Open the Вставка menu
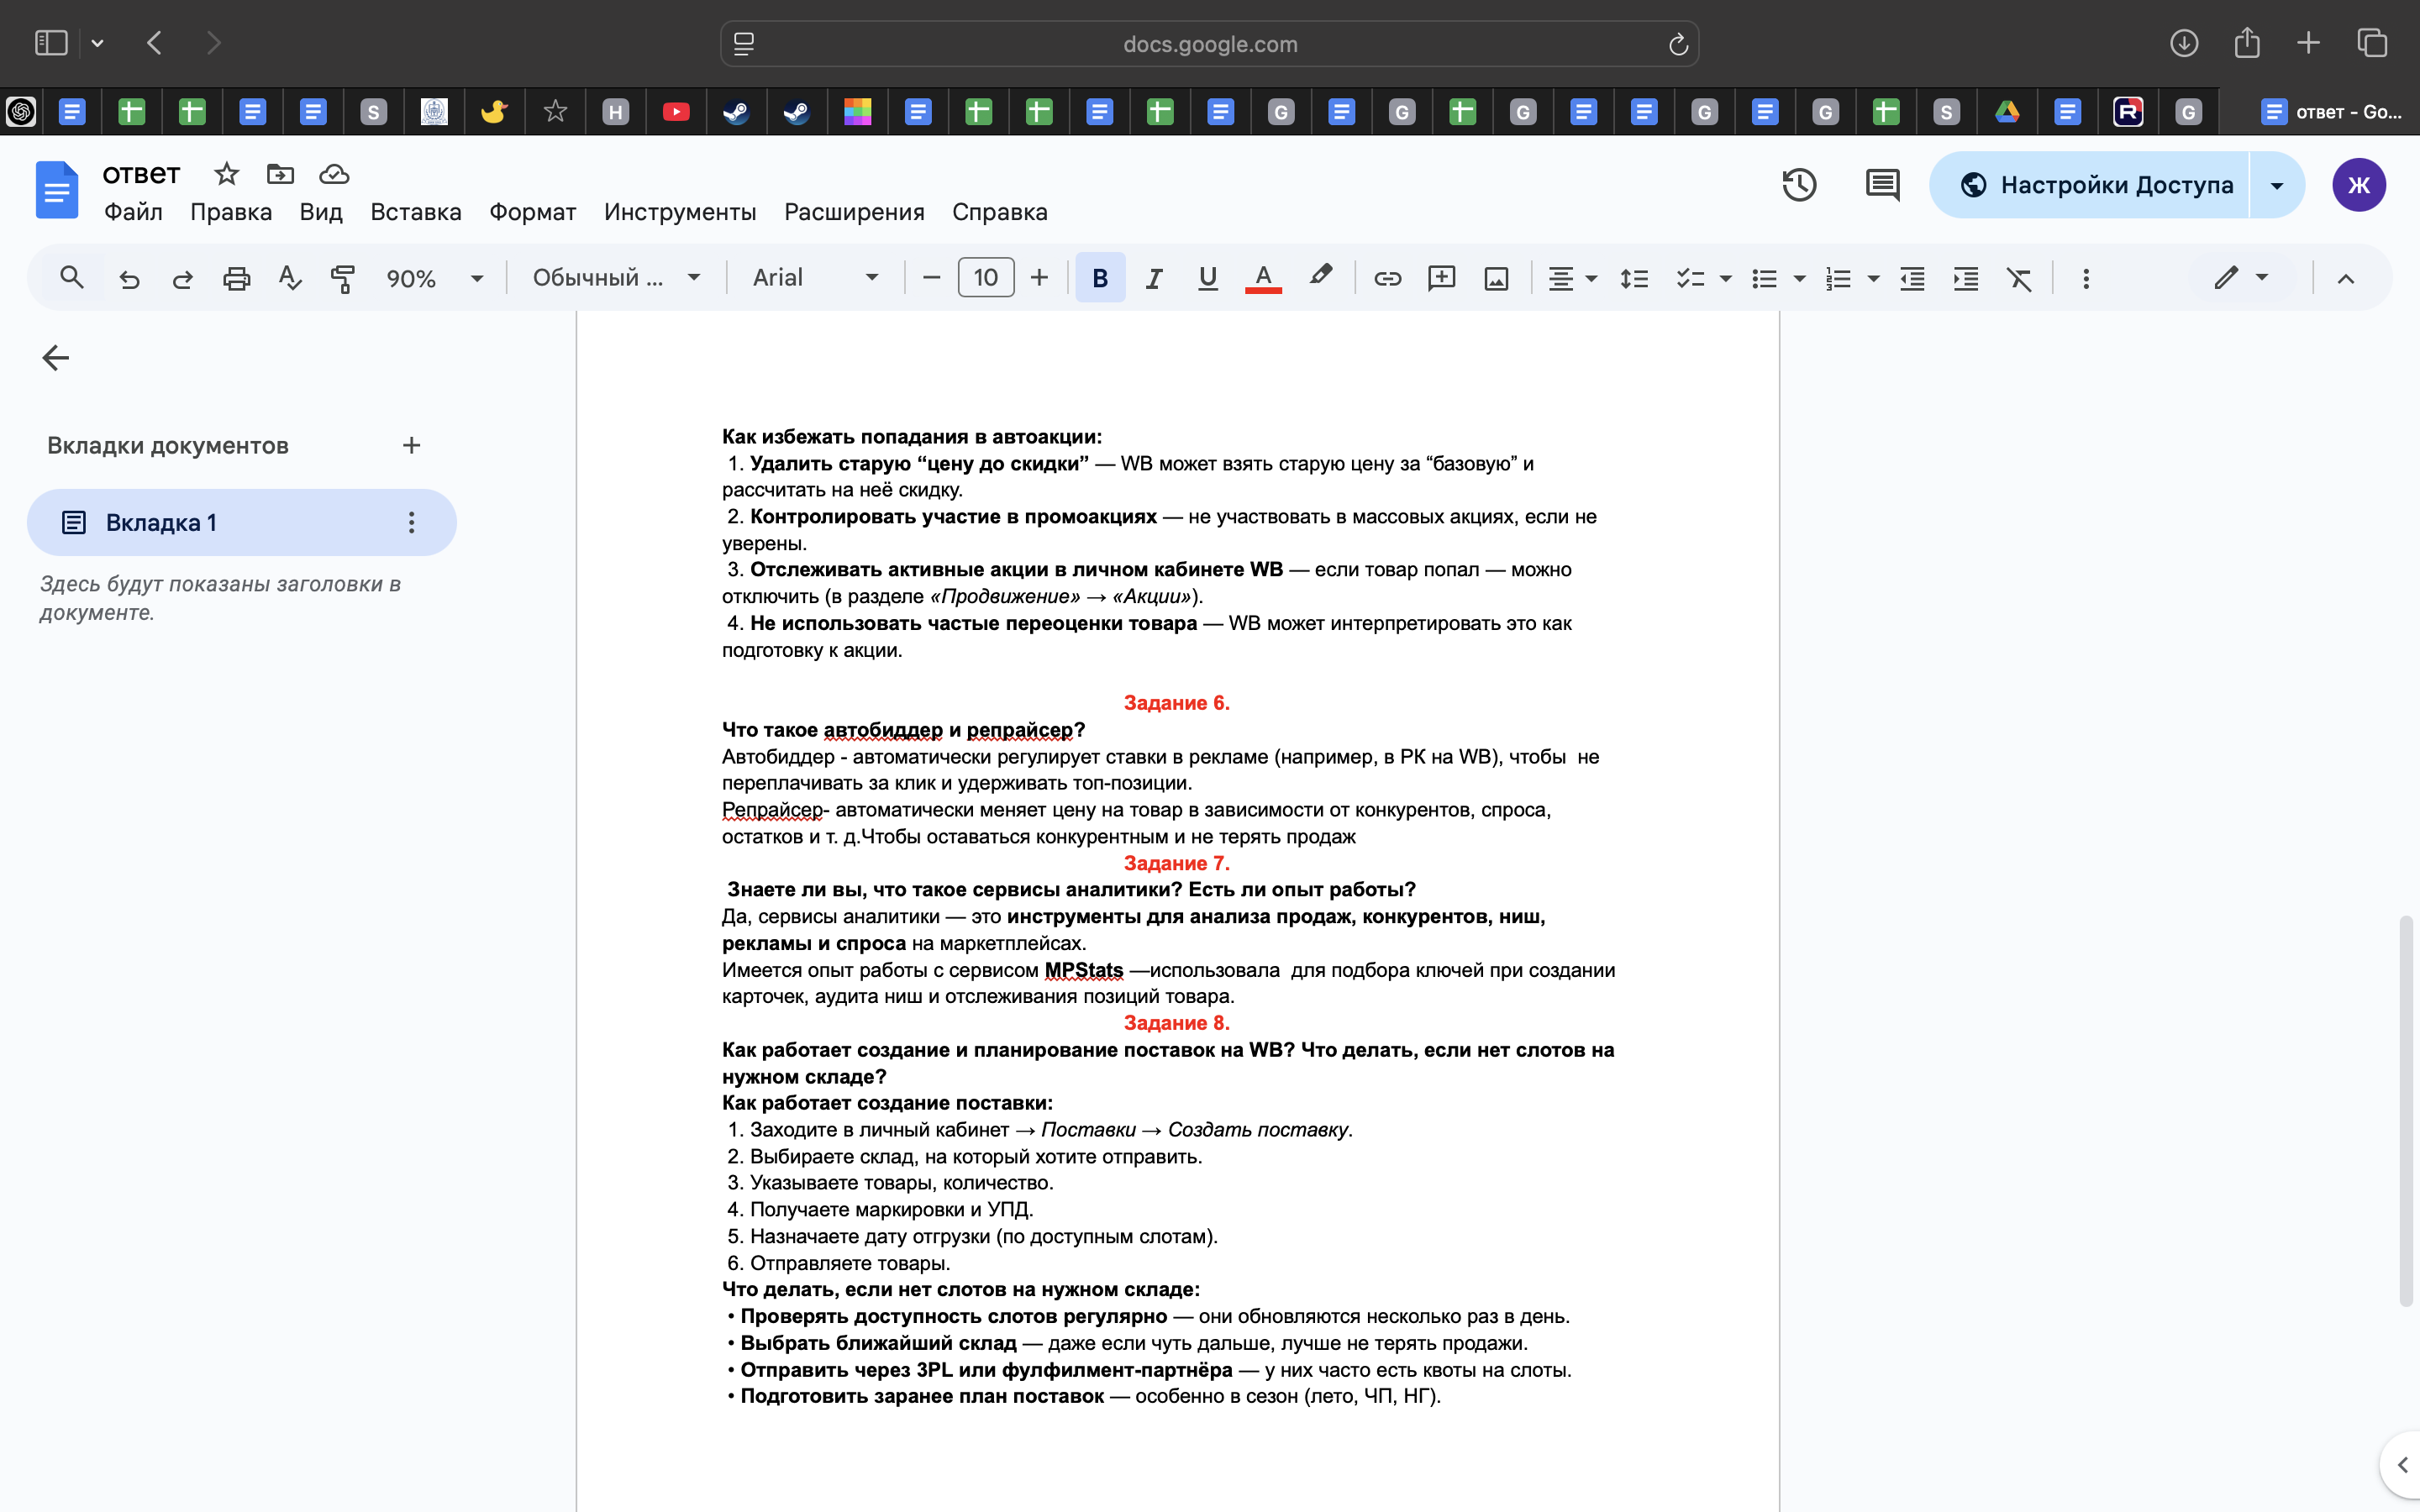2420x1512 pixels. tap(416, 212)
